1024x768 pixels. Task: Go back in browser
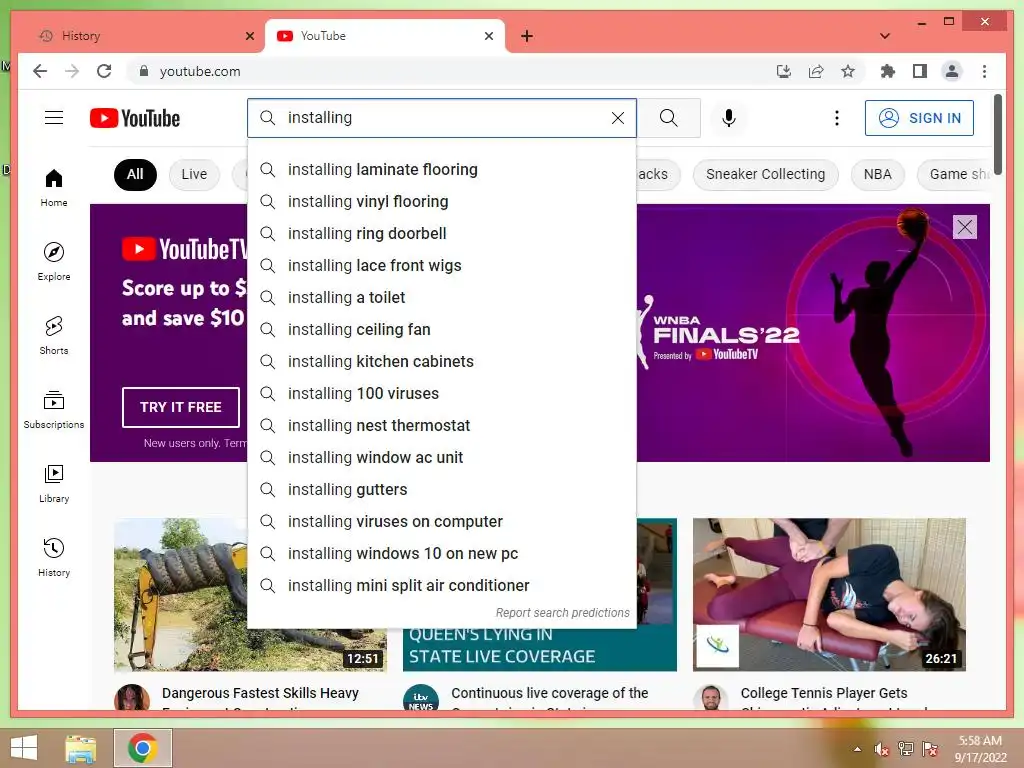click(x=40, y=71)
